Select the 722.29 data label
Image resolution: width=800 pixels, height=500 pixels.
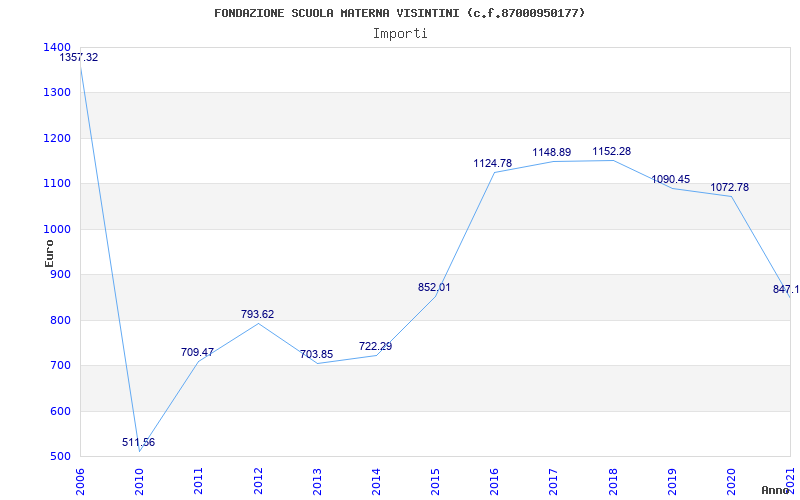pyautogui.click(x=376, y=346)
